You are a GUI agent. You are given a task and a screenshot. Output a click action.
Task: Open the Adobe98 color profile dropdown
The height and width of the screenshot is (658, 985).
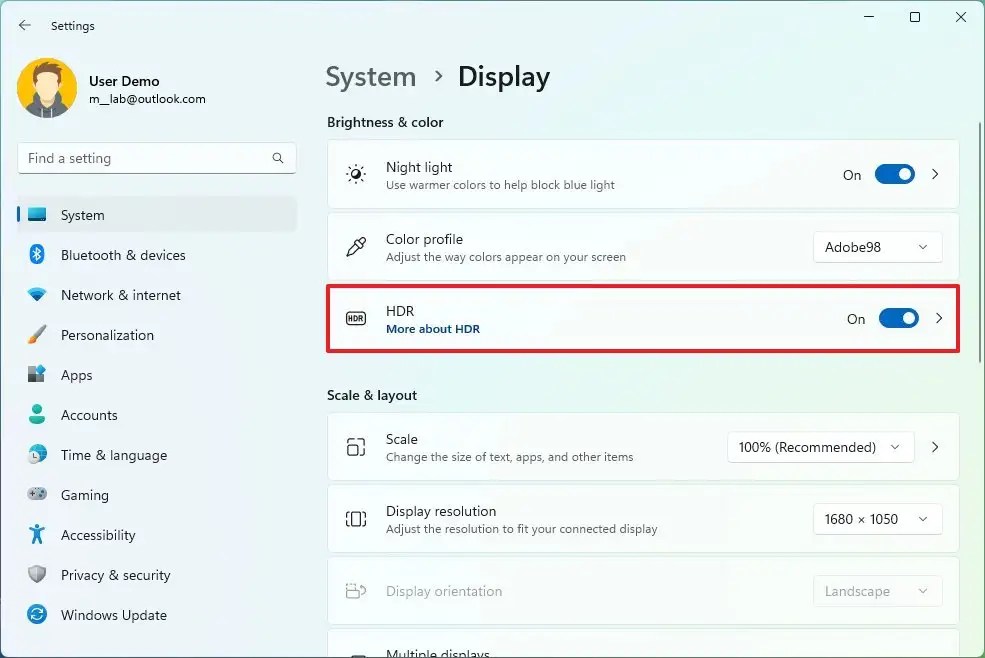click(877, 246)
